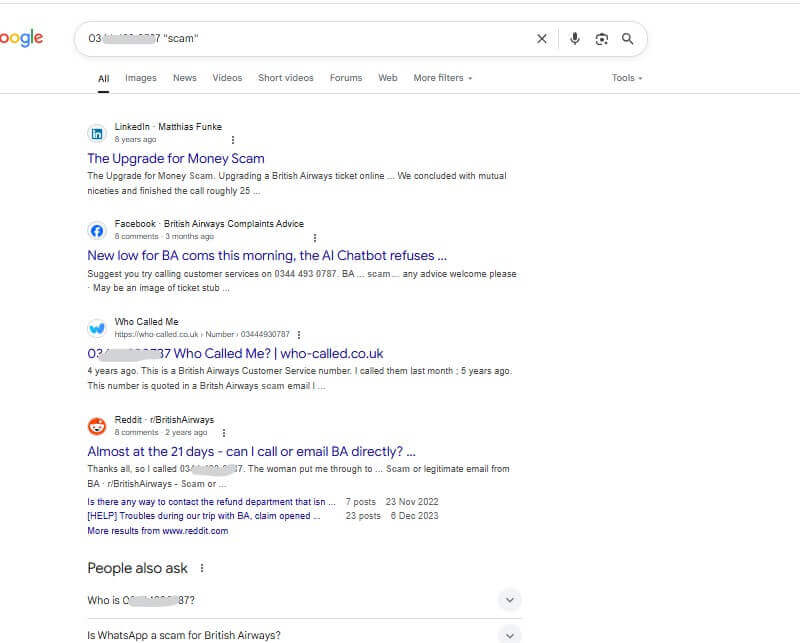Image resolution: width=800 pixels, height=643 pixels.
Task: Clear the search box with X icon
Action: coord(542,39)
